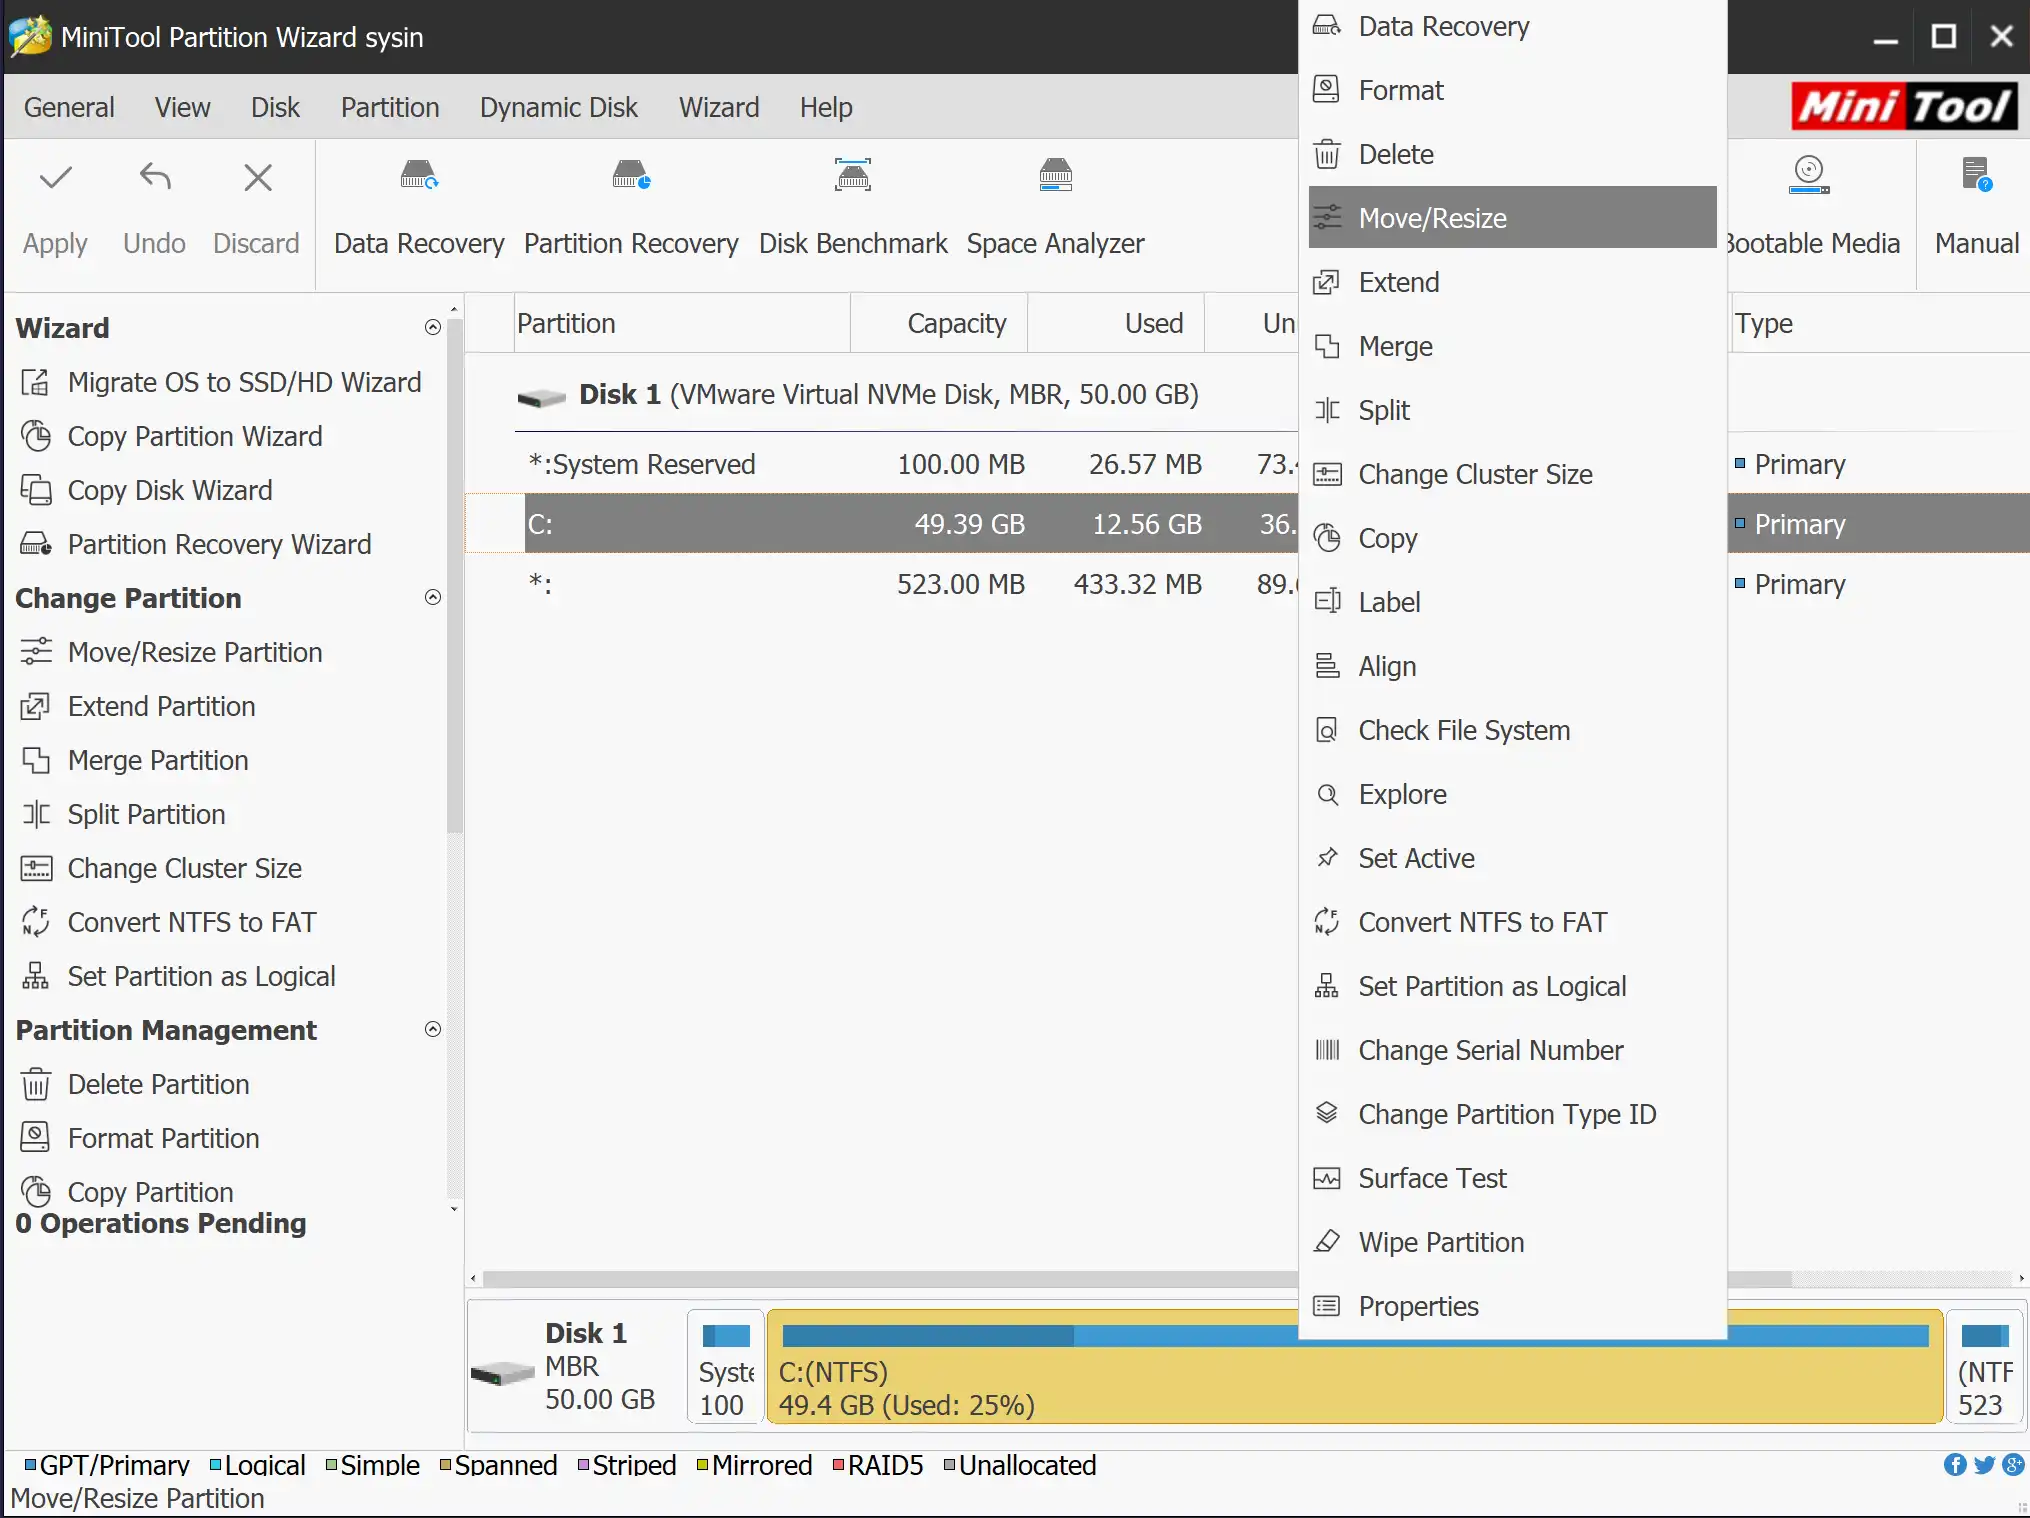
Task: Click the C:(NTFS) block in disk map
Action: [1354, 1366]
